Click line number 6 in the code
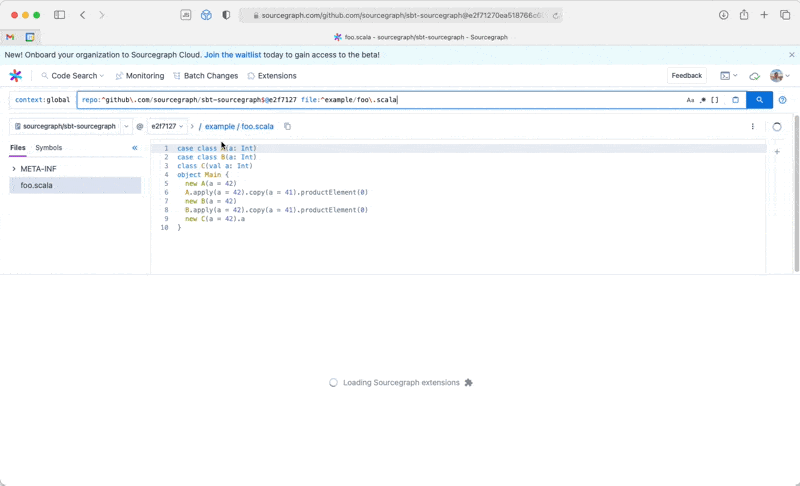 (166, 192)
